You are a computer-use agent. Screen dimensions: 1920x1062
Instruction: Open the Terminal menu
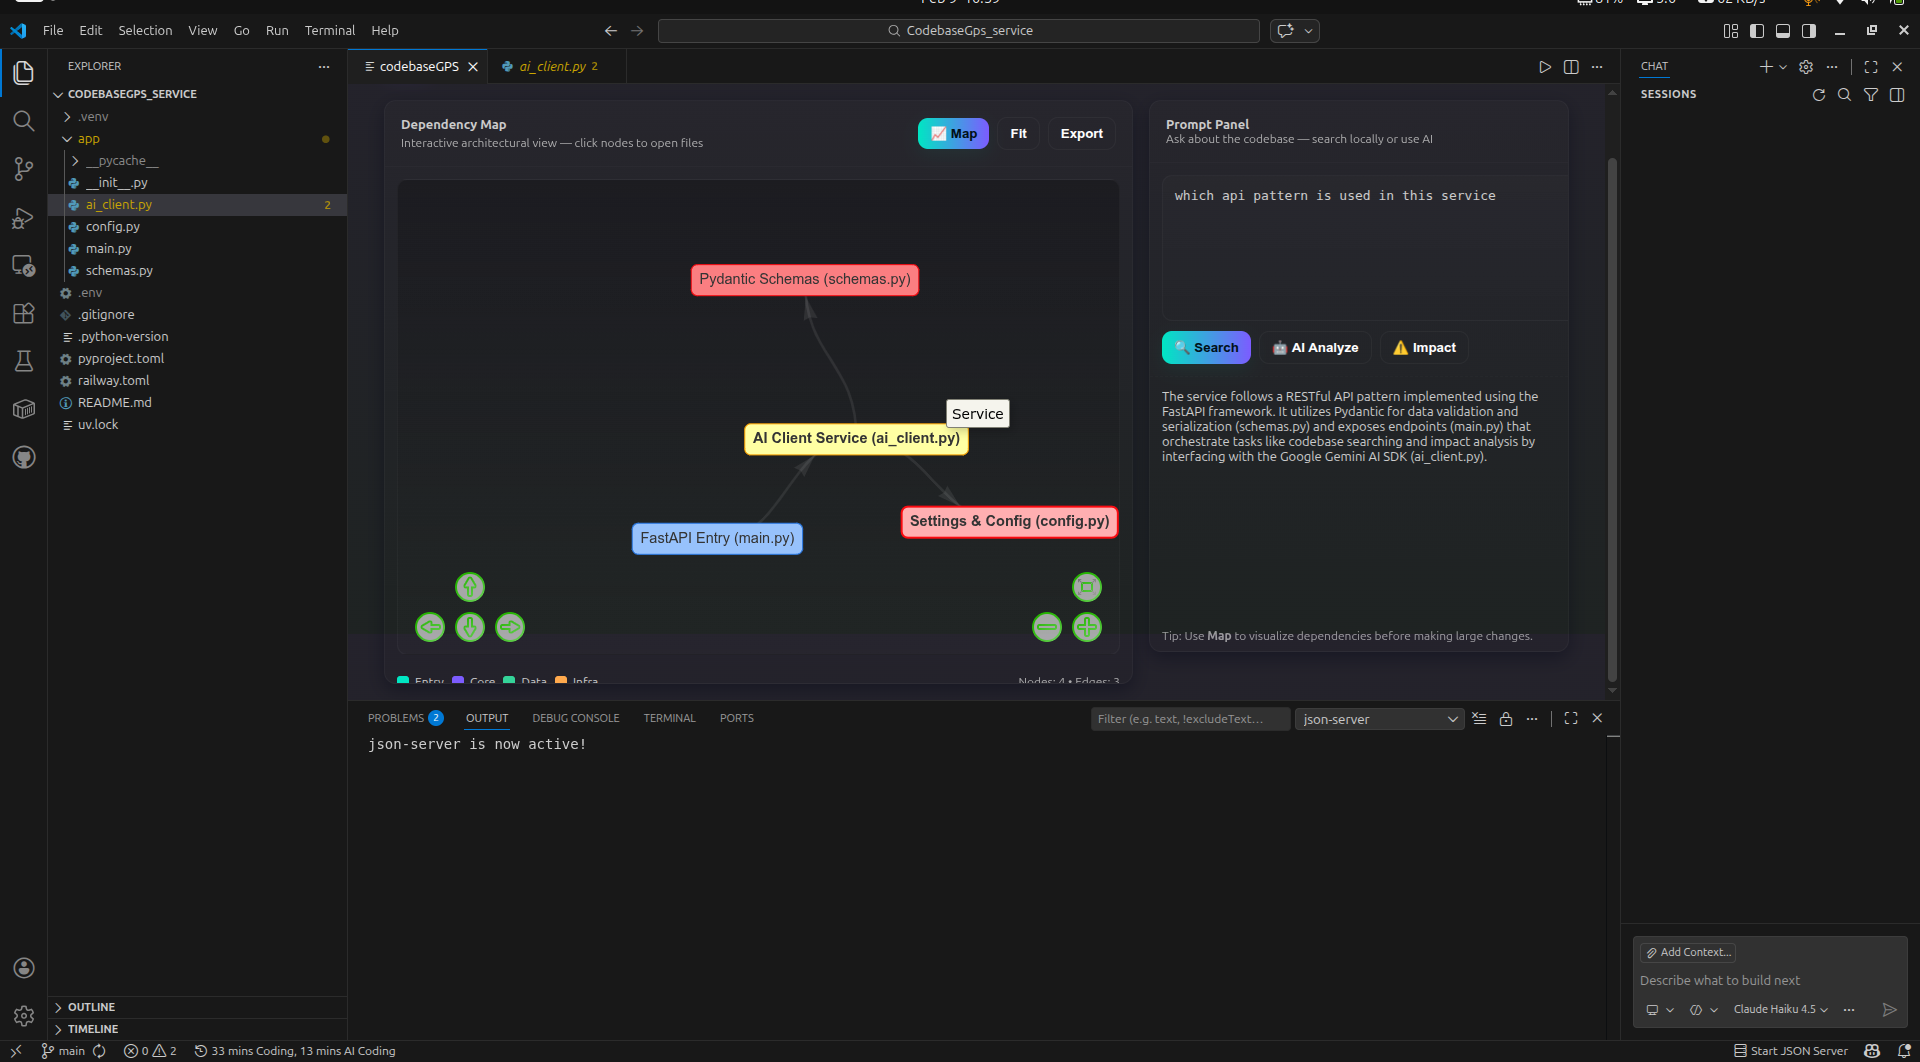point(330,31)
